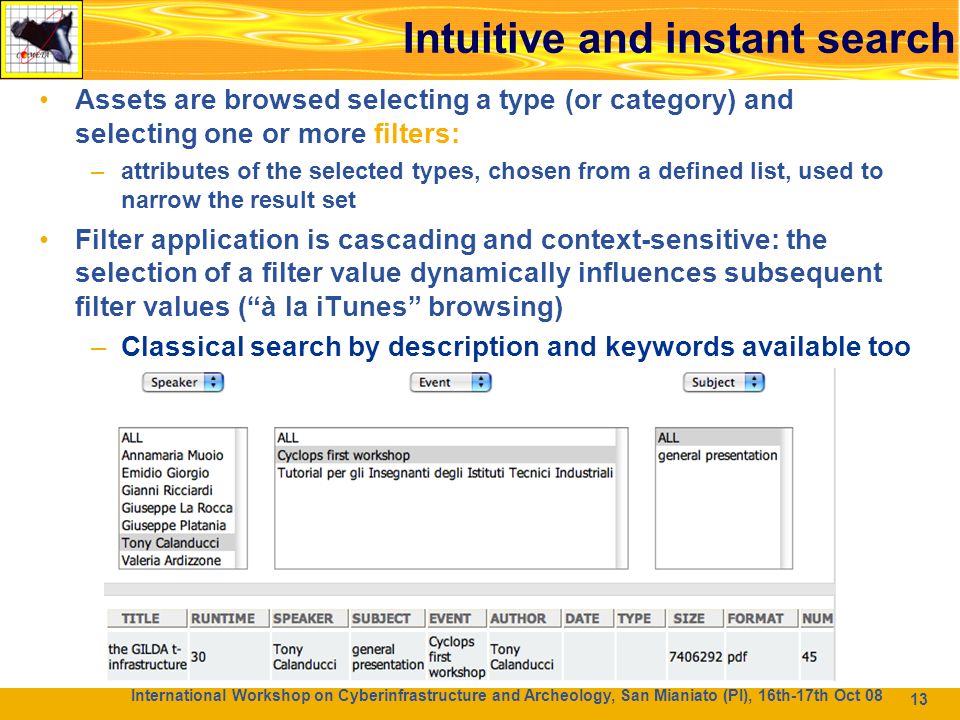The image size is (960, 720).
Task: Click the size value 7406292
Action: click(696, 657)
